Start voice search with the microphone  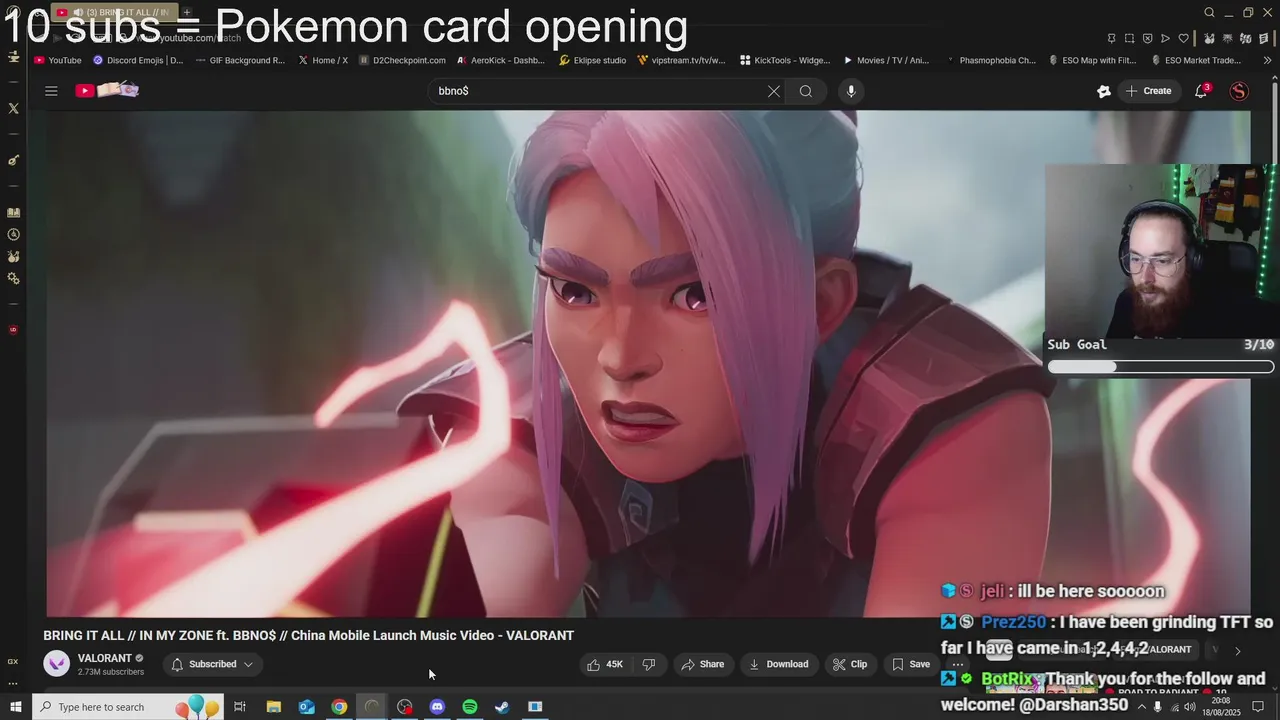(851, 91)
